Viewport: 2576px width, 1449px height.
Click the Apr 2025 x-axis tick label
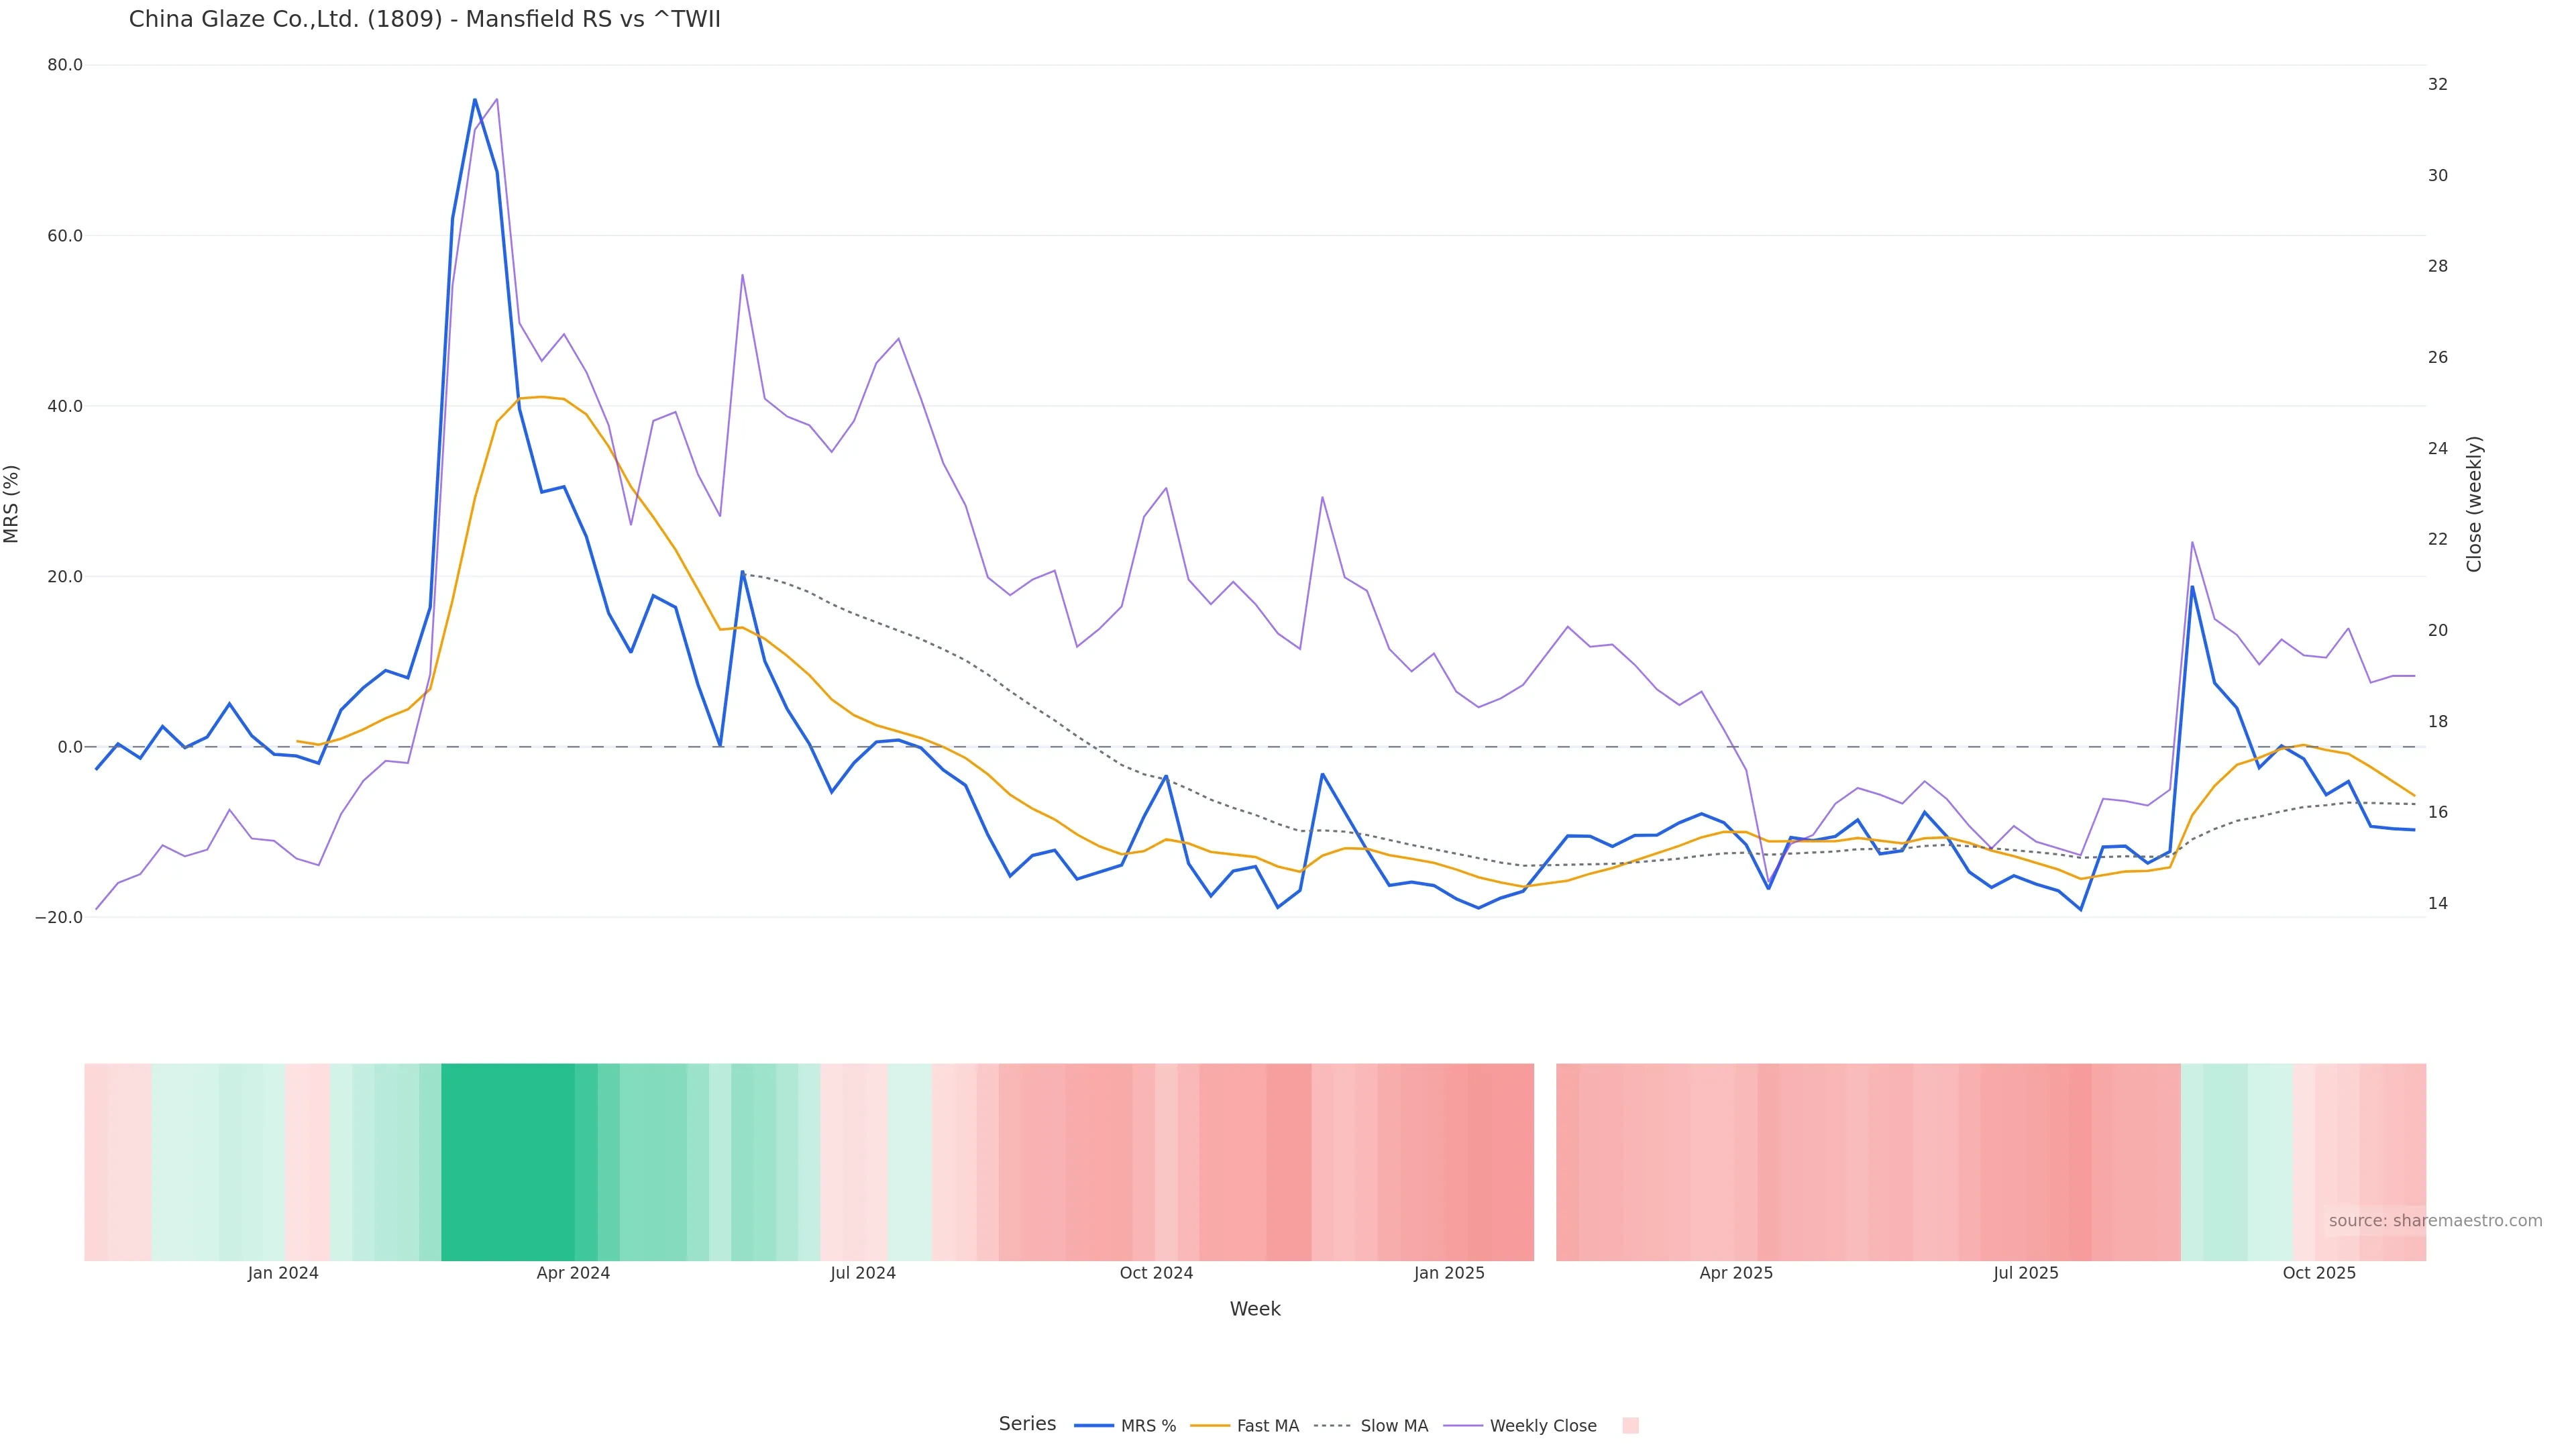[x=1736, y=1273]
